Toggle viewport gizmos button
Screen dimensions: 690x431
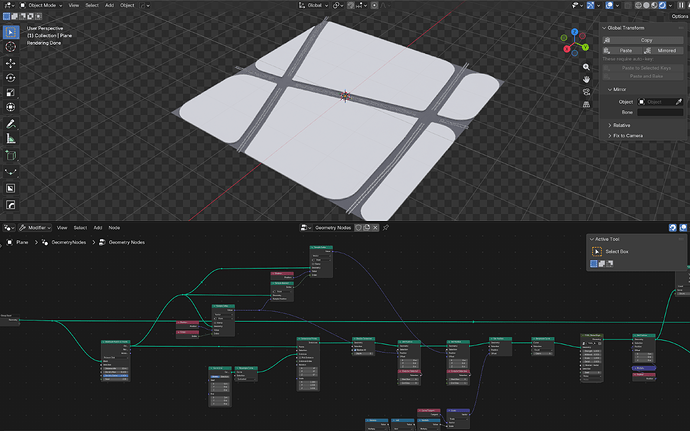click(x=591, y=5)
